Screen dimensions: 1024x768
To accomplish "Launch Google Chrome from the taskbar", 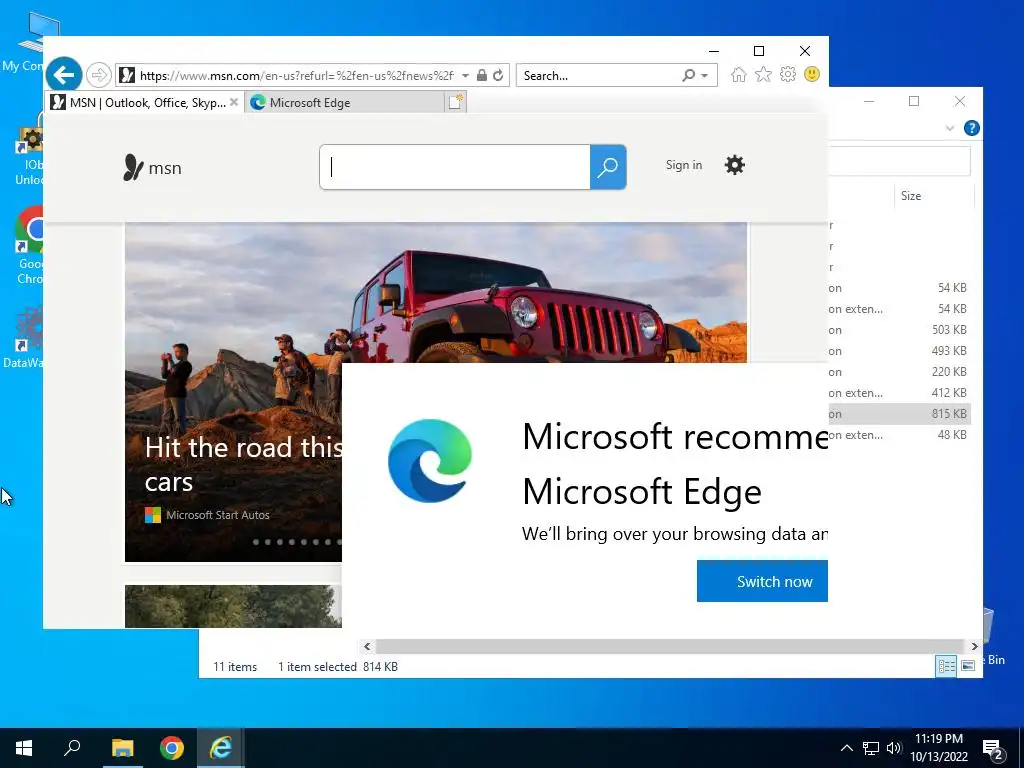I will [x=172, y=748].
